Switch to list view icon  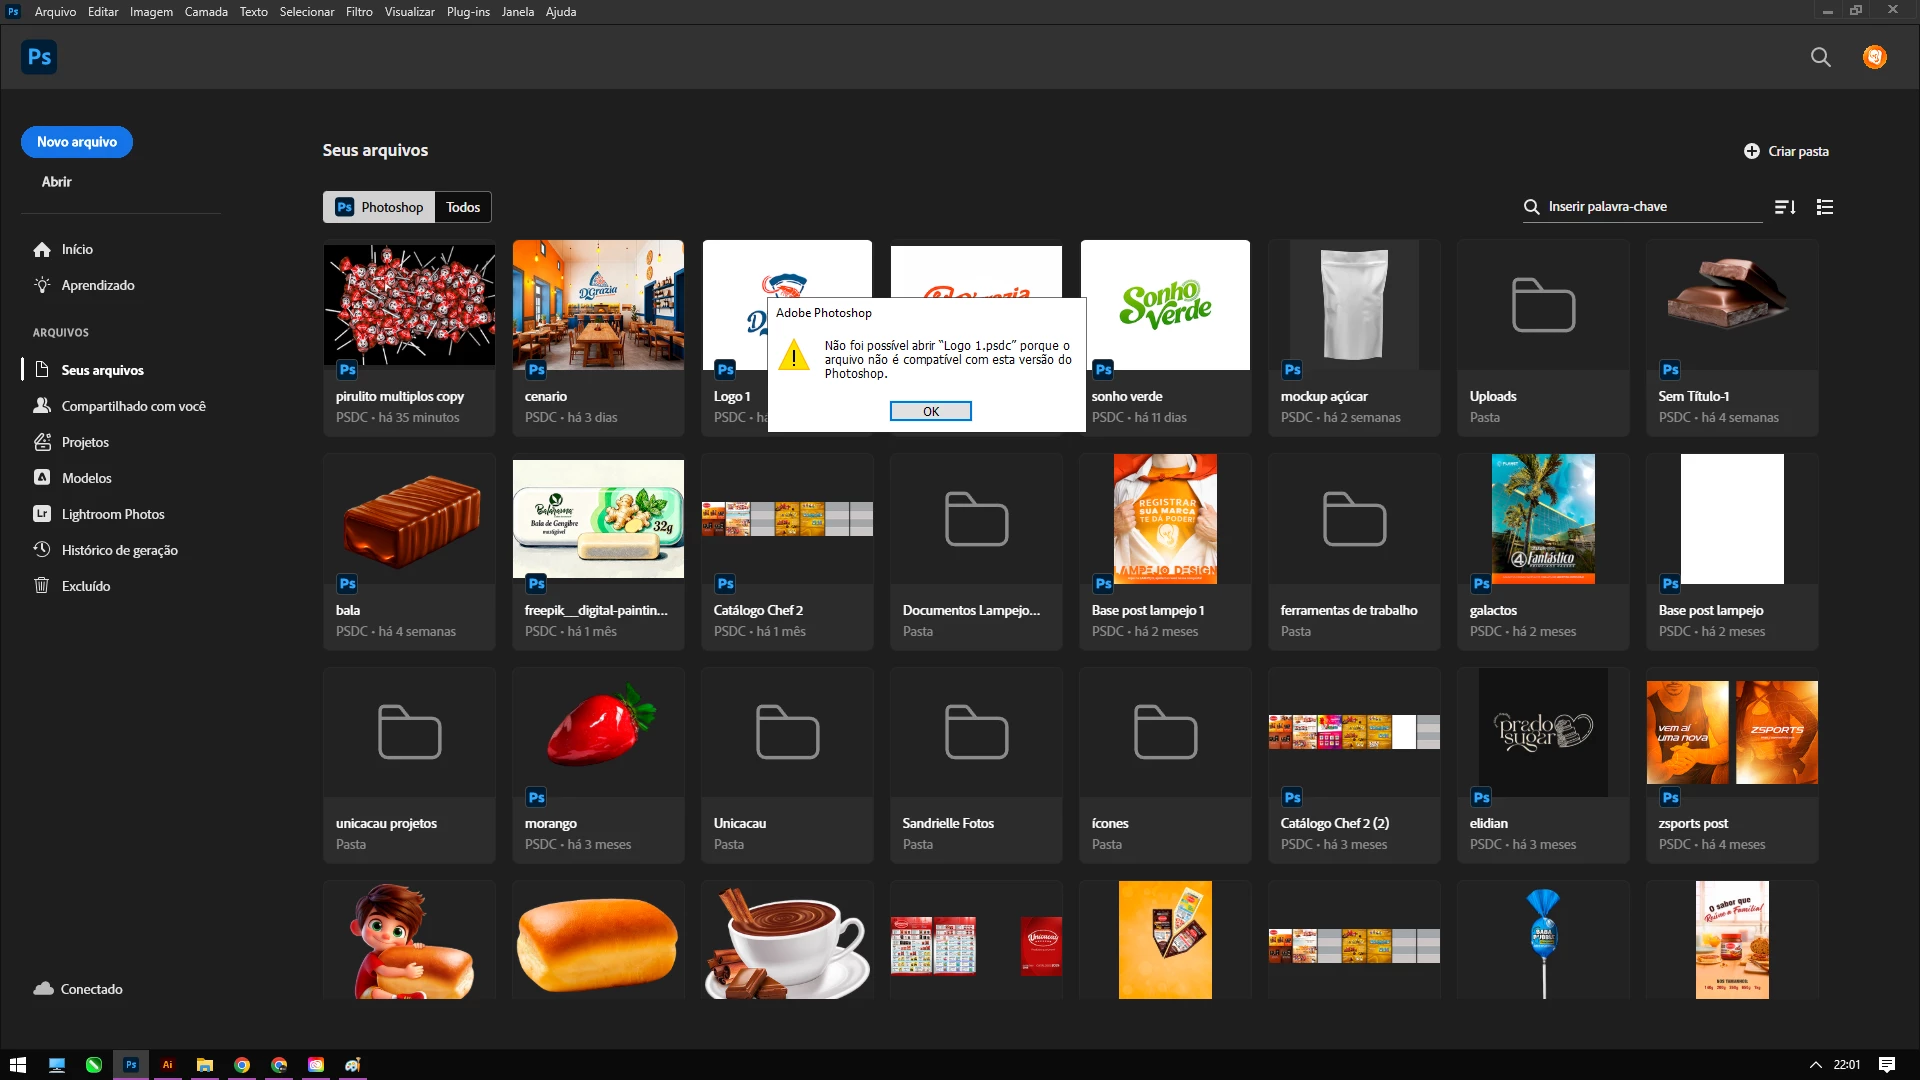(x=1825, y=207)
